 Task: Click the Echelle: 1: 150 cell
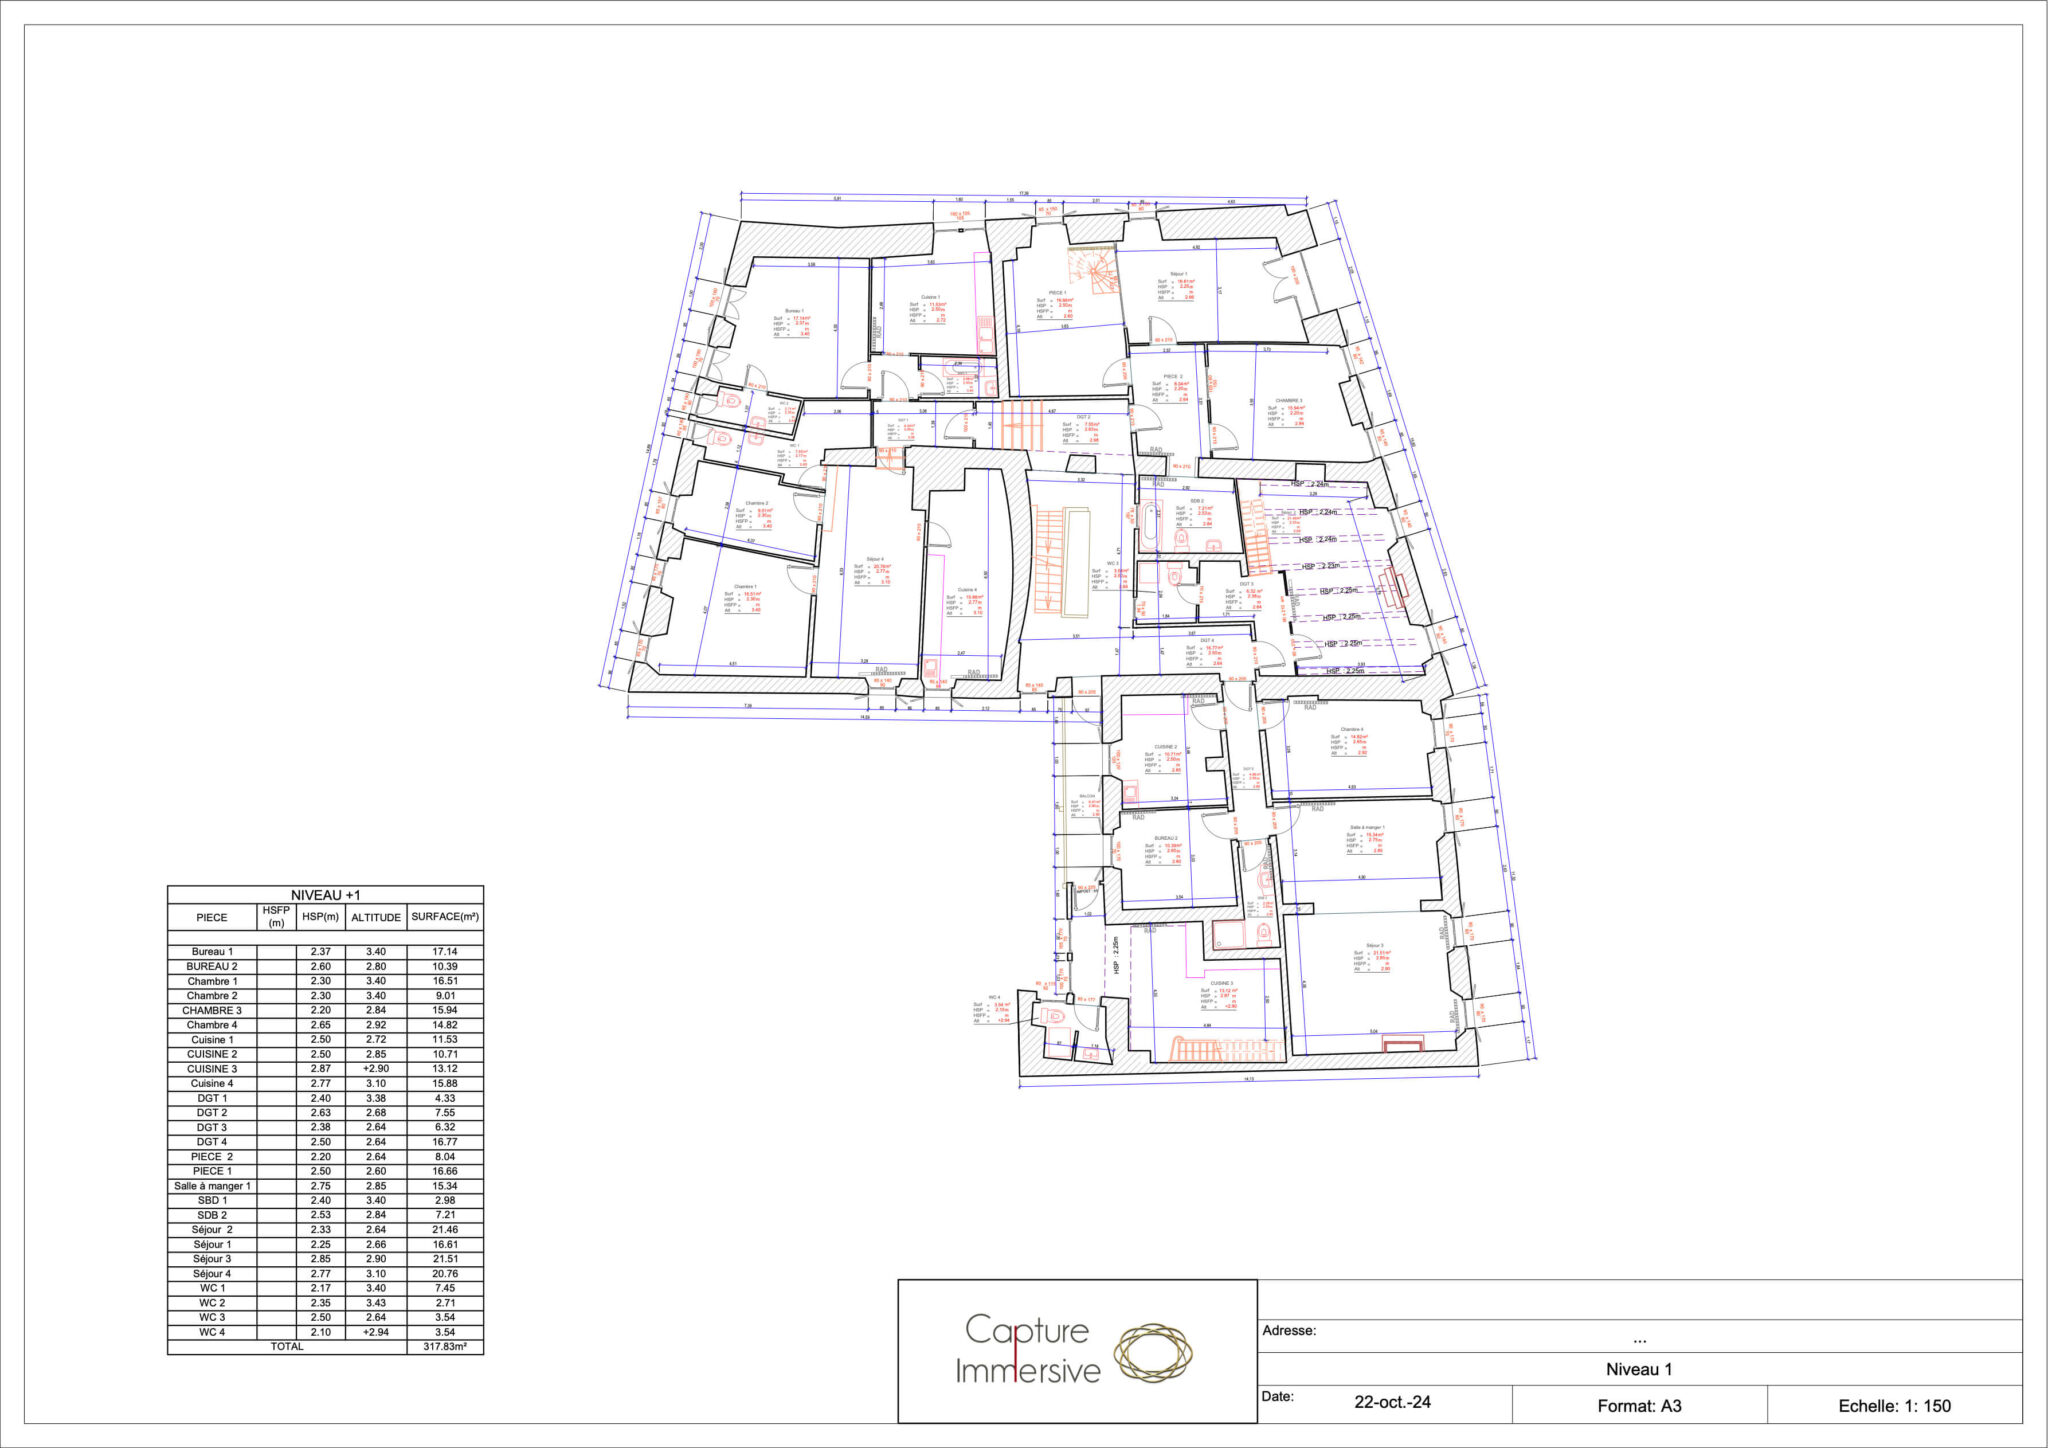coord(1893,1405)
